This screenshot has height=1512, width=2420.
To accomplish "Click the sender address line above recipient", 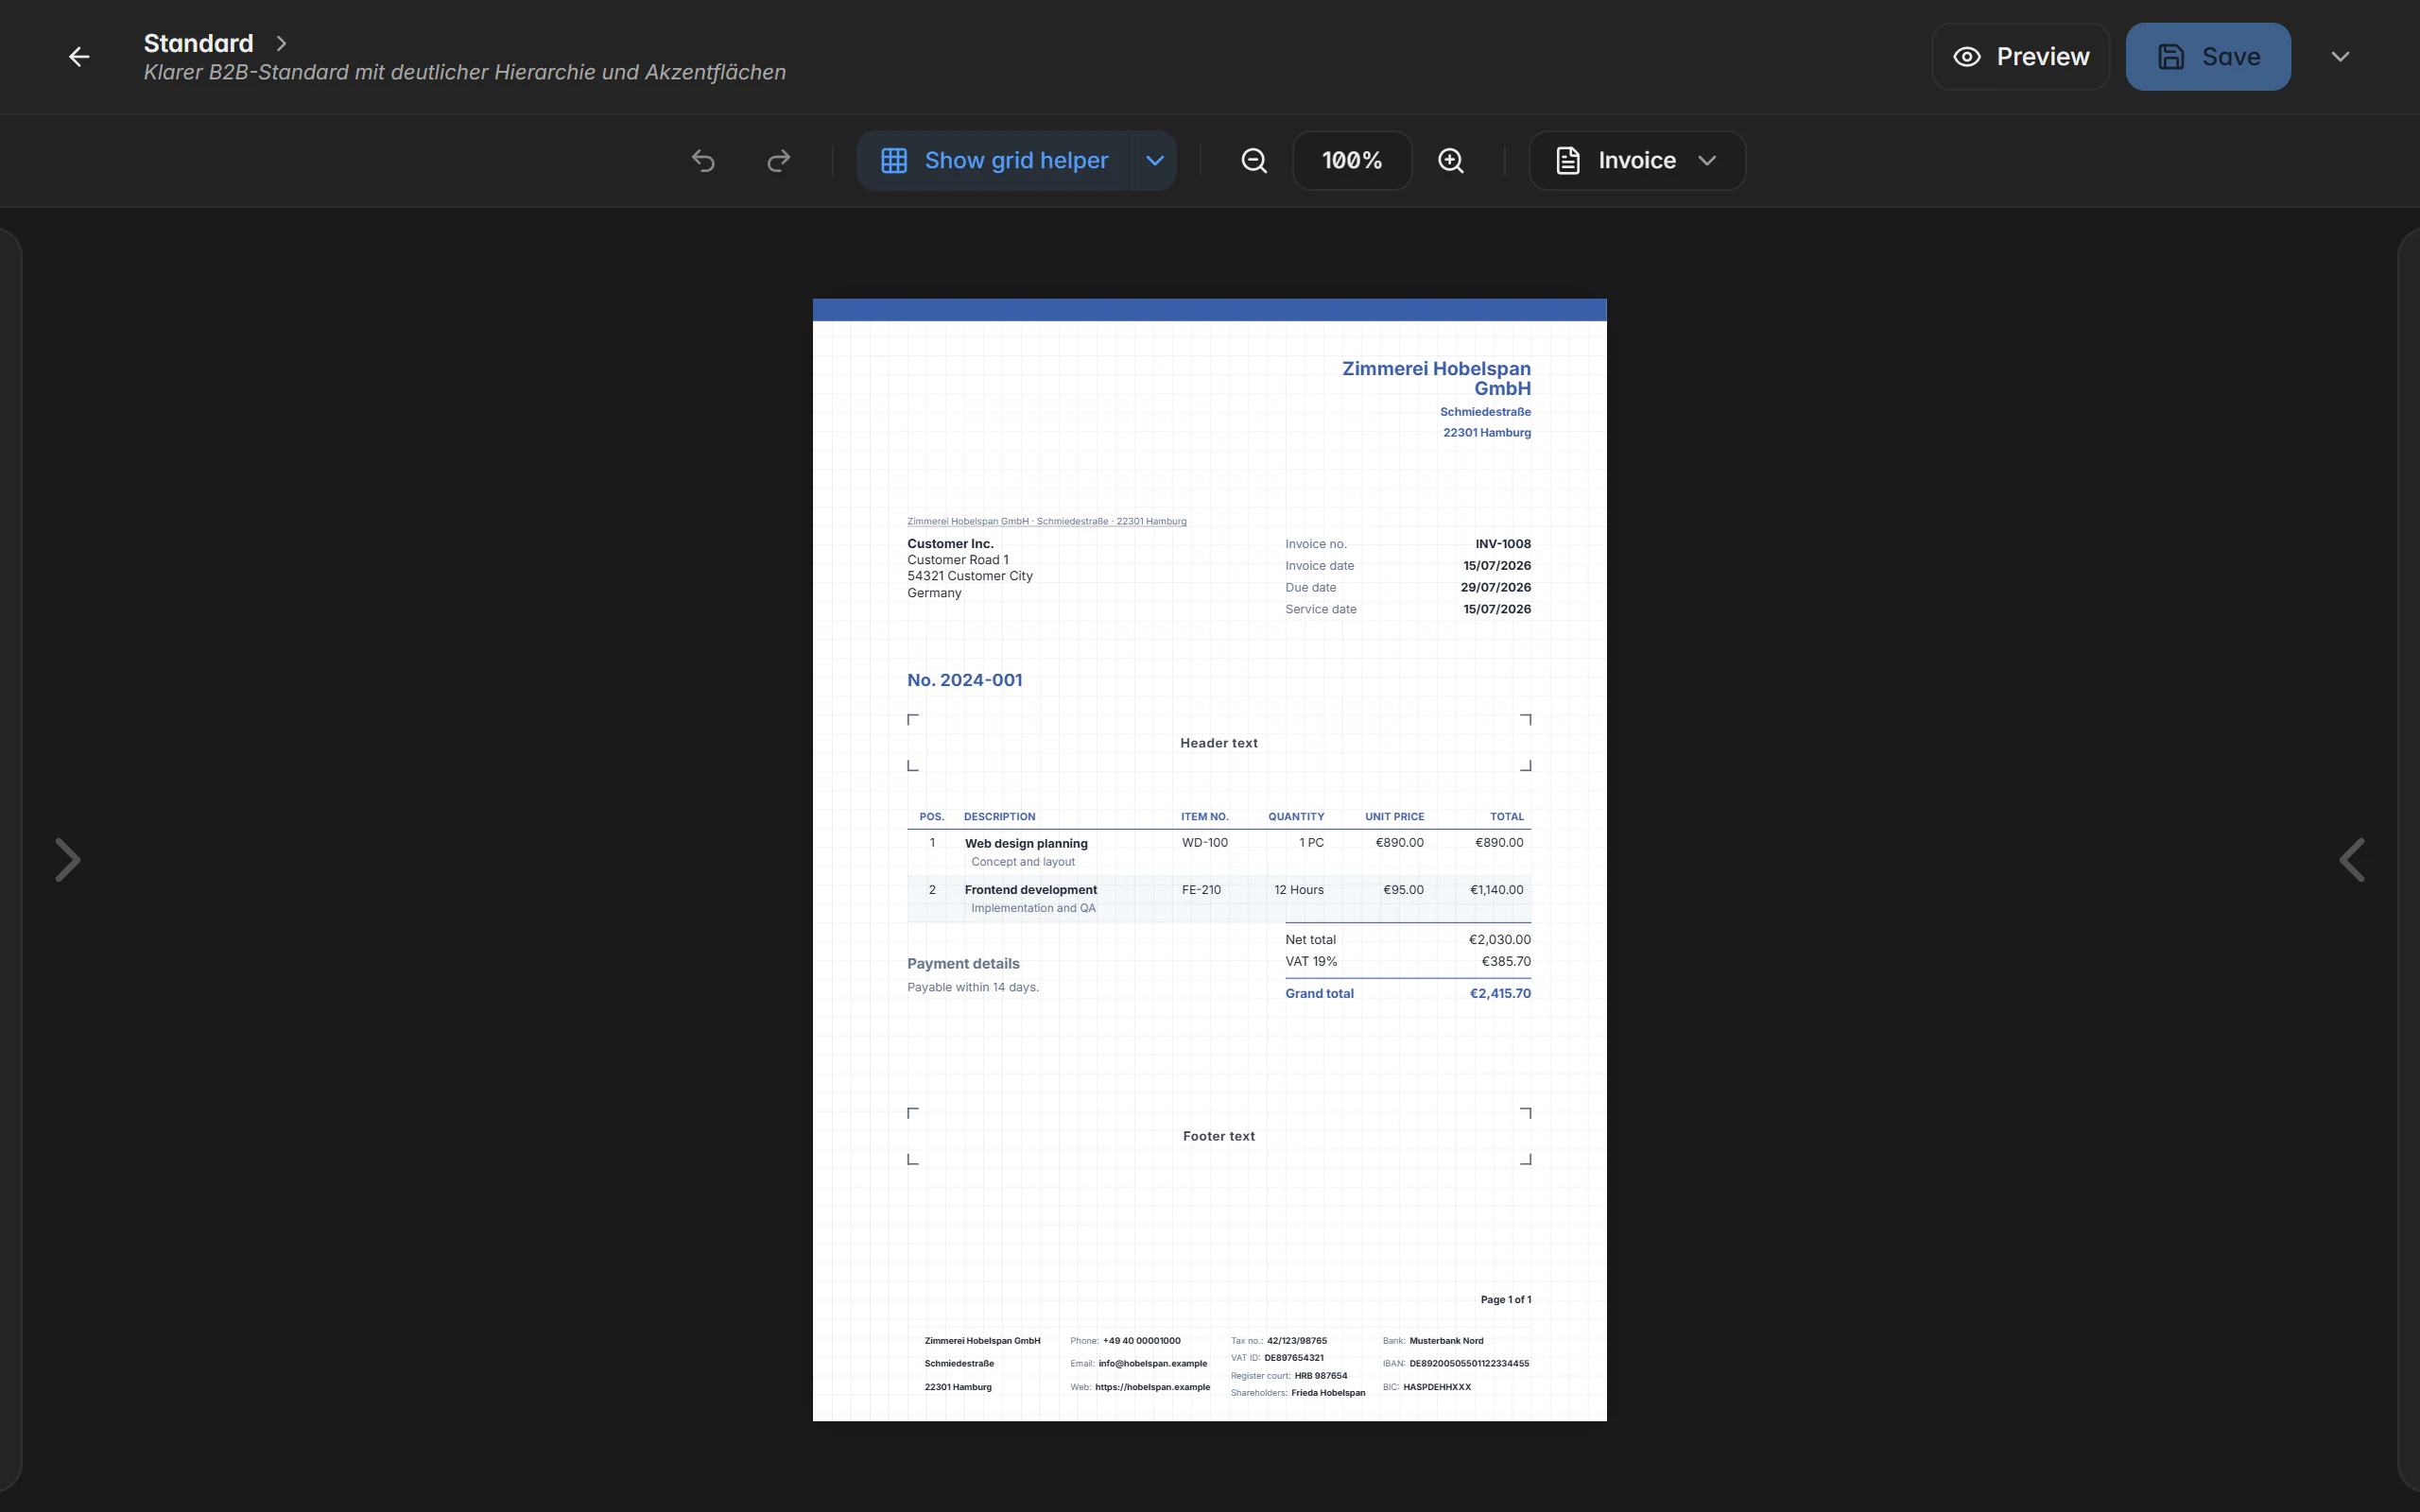I will tap(1046, 521).
